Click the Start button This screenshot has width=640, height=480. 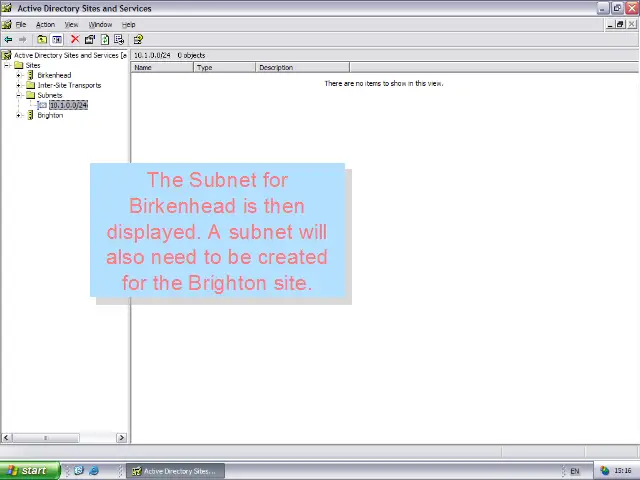point(30,471)
